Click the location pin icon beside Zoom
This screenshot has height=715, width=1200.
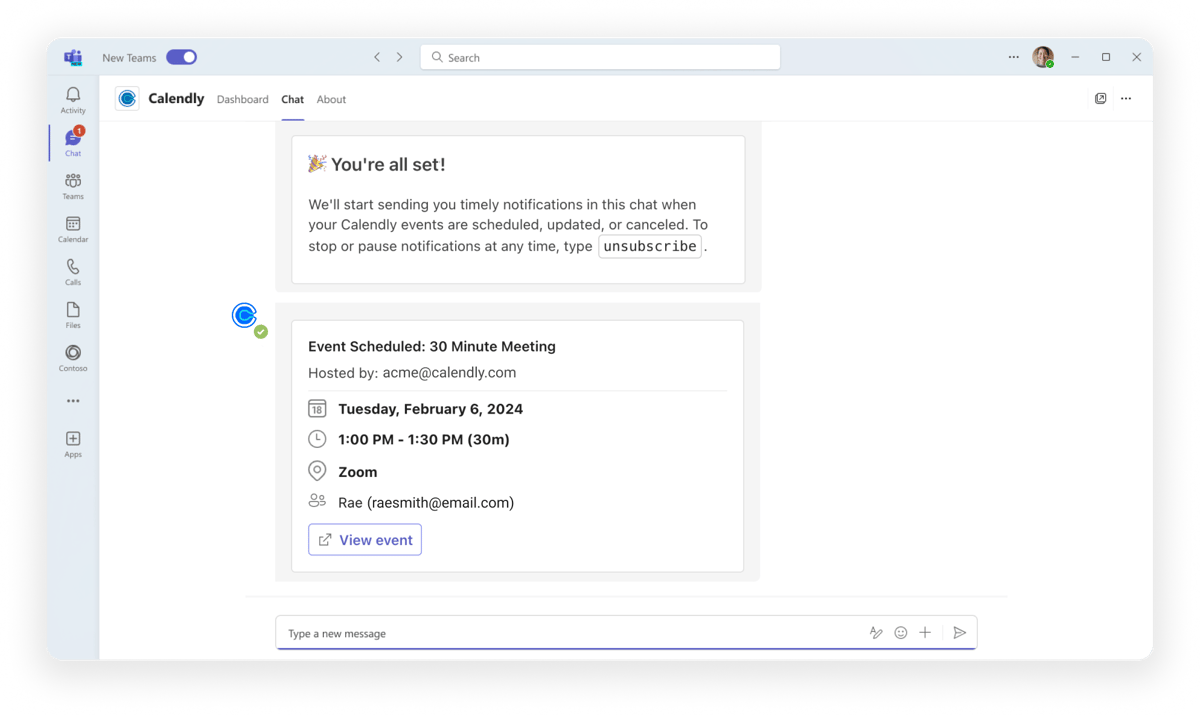point(317,470)
